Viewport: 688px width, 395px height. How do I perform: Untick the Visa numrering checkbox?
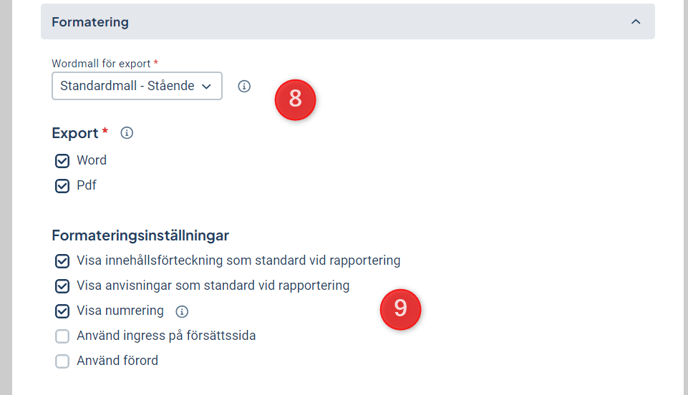click(62, 311)
